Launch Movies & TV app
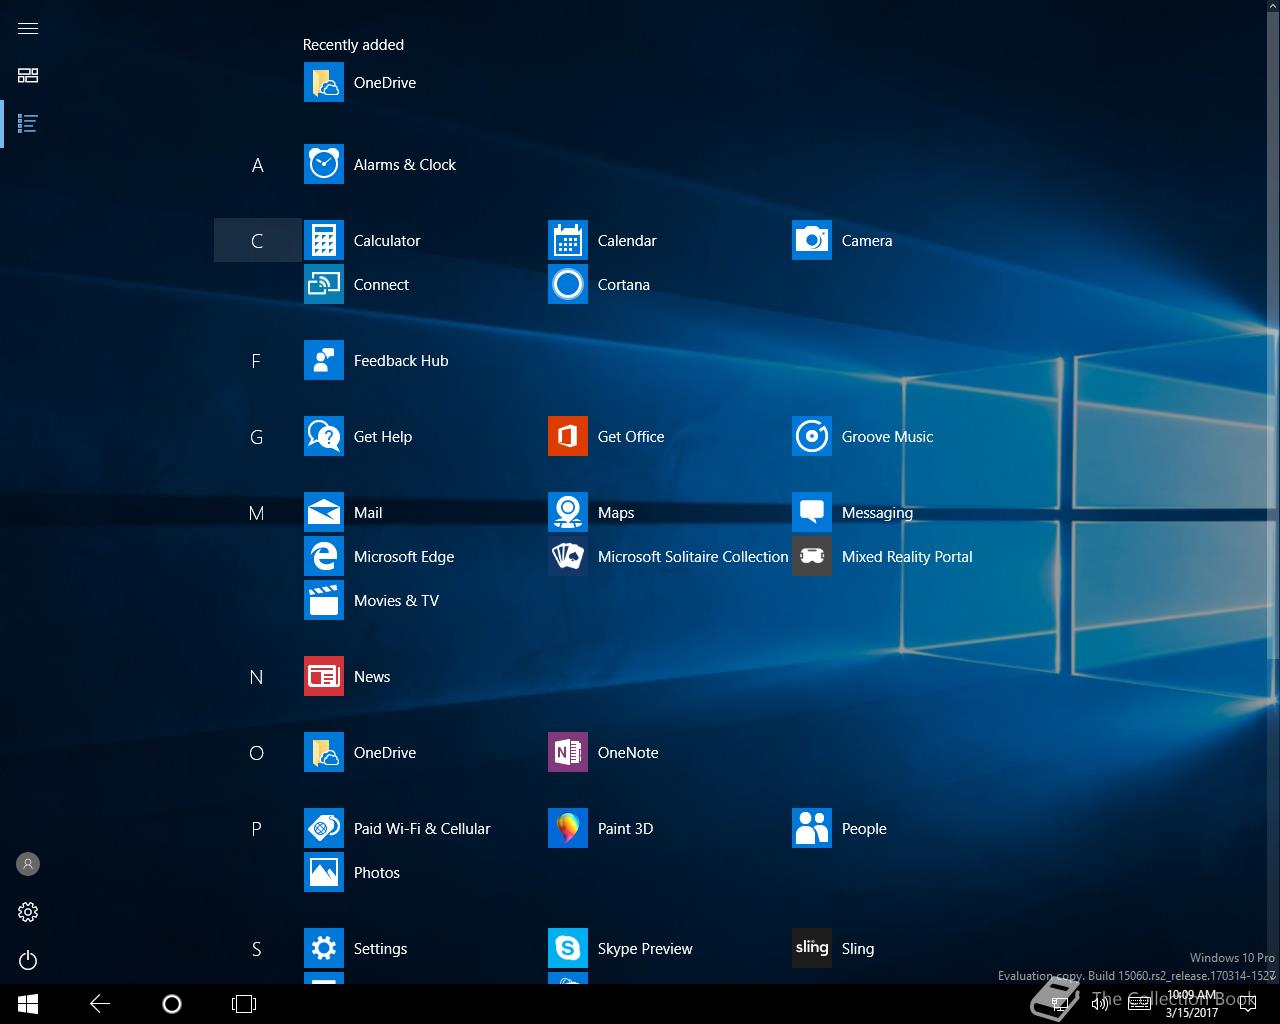 click(371, 601)
